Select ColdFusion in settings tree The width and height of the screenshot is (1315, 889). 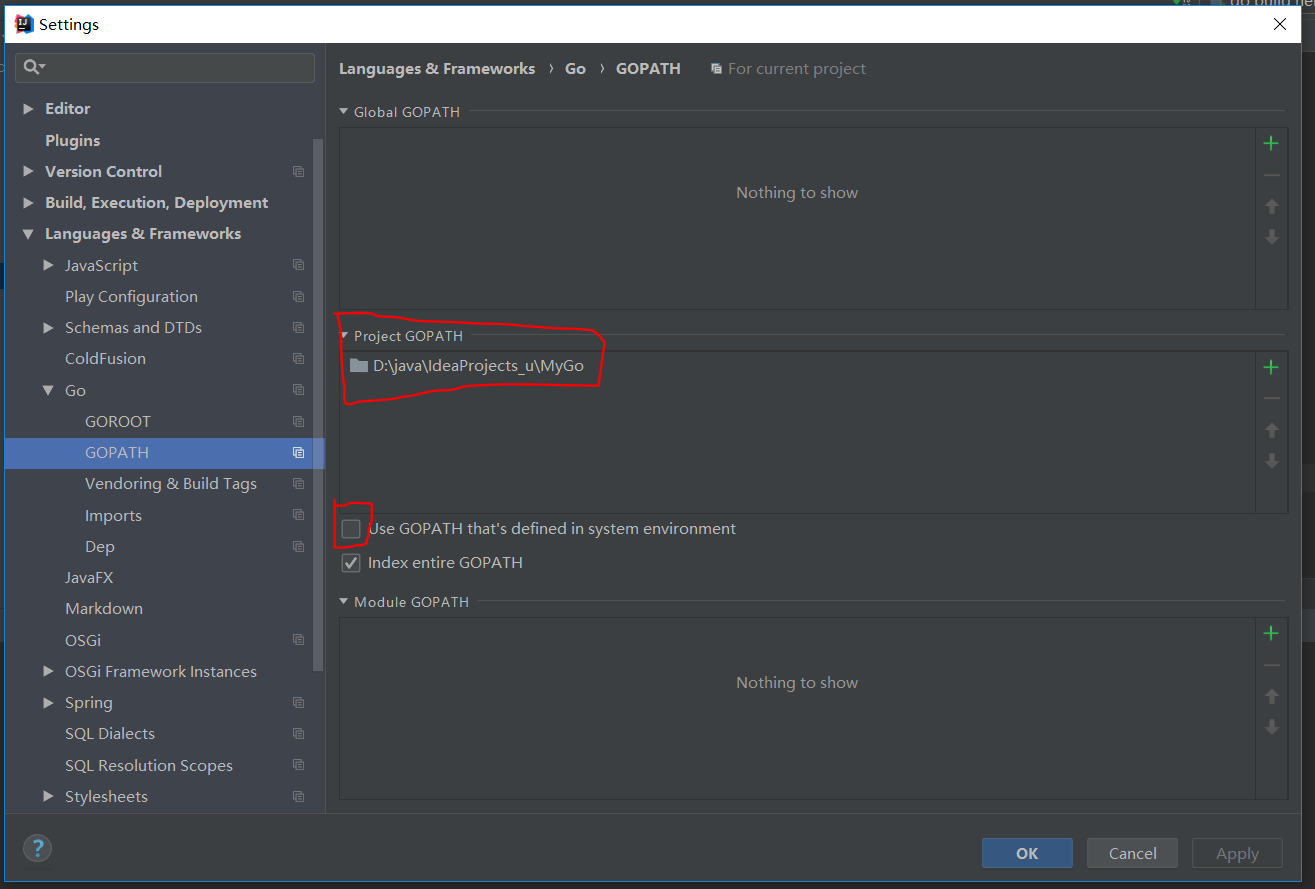(x=105, y=358)
